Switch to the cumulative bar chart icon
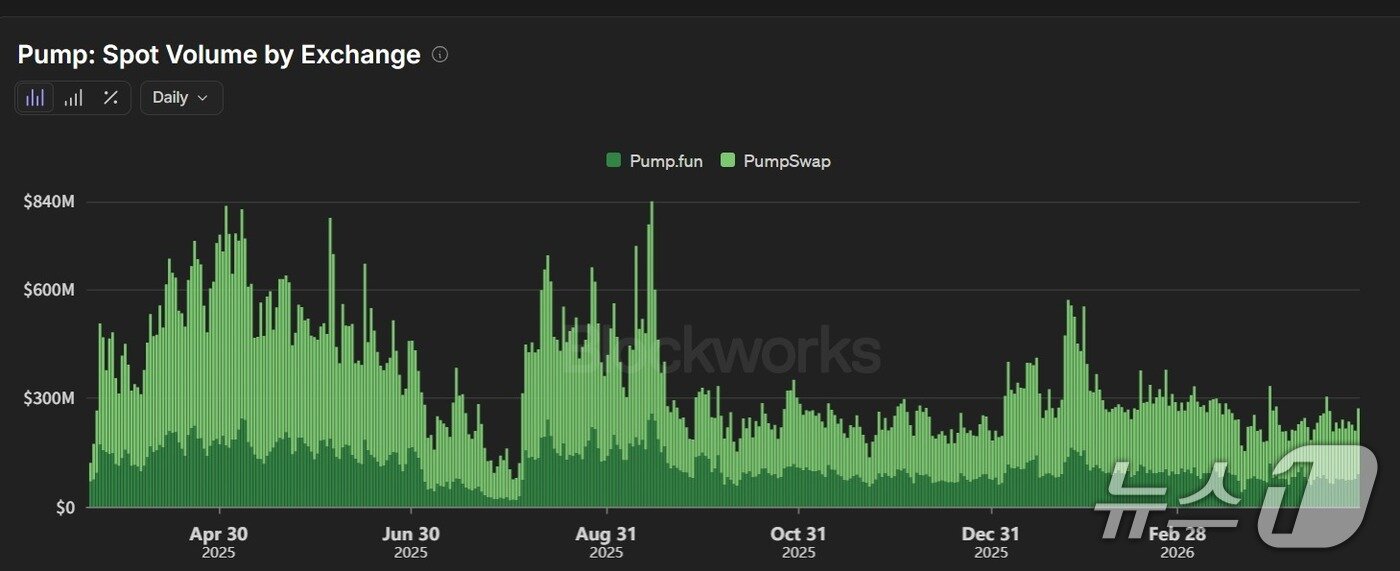The image size is (1400, 571). pyautogui.click(x=73, y=98)
